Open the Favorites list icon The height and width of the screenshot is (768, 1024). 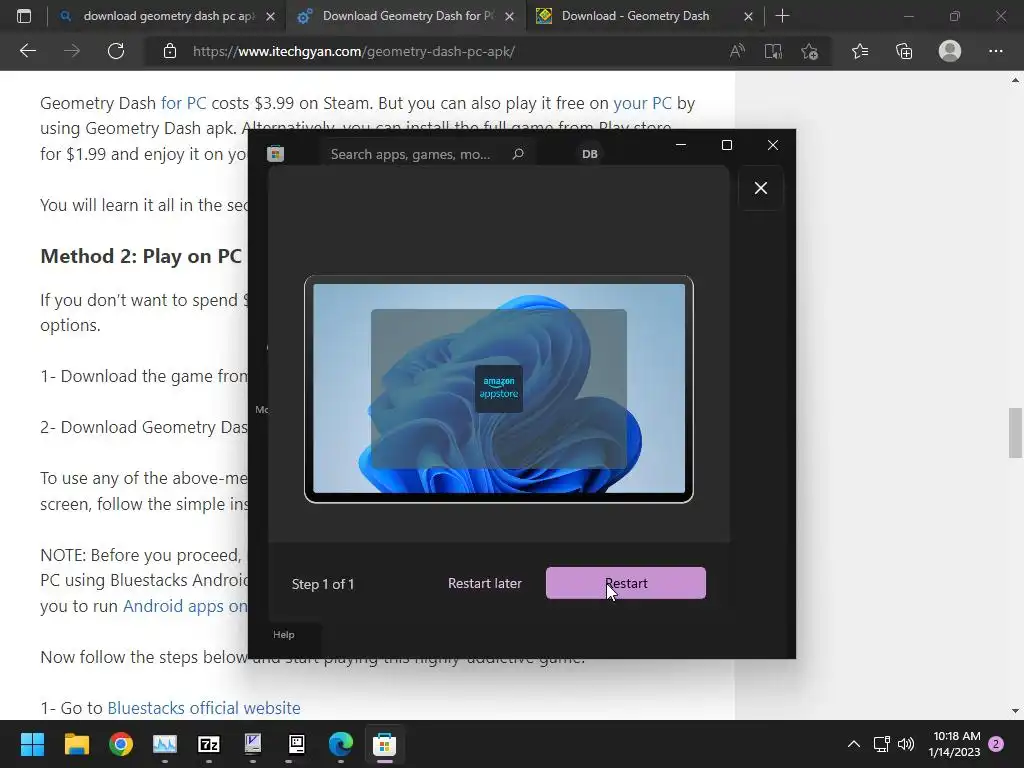point(860,51)
